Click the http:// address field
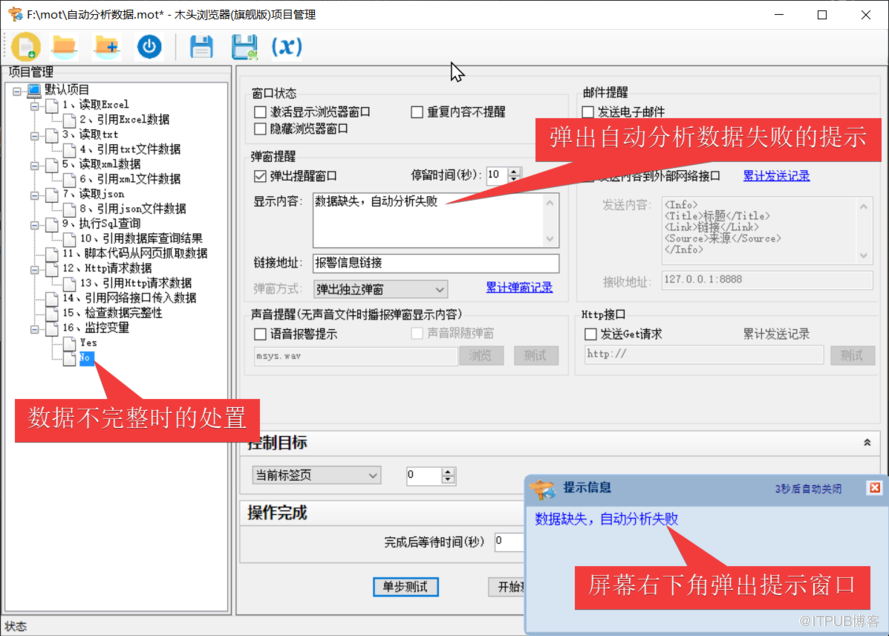889x636 pixels. coord(704,355)
